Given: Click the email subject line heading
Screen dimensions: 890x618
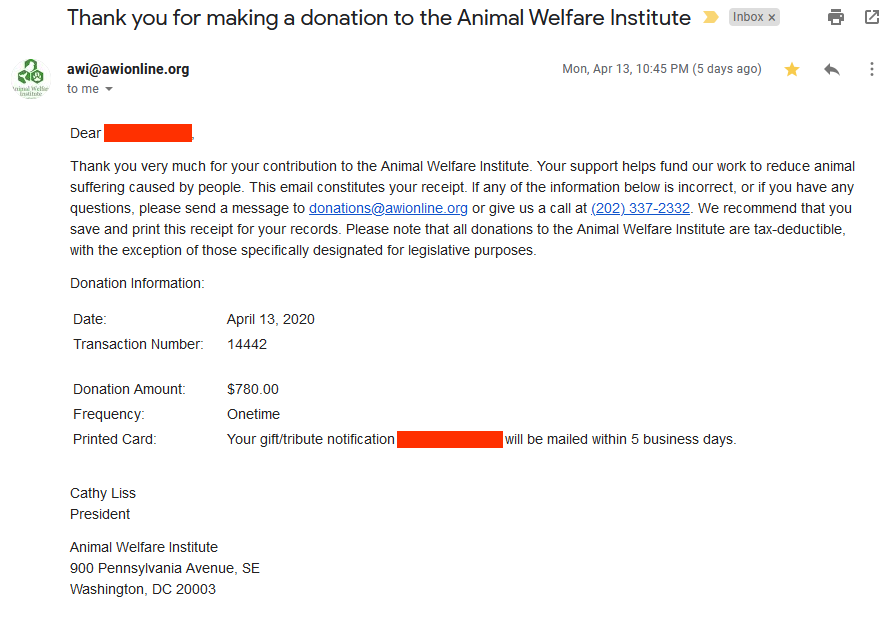Looking at the screenshot, I should 379,18.
